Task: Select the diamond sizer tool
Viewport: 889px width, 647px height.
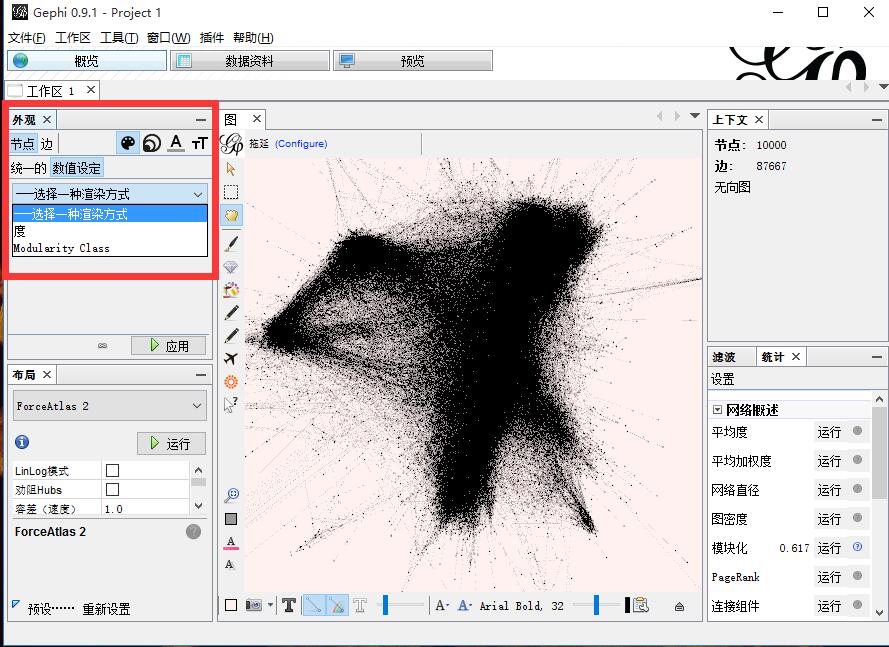Action: click(231, 267)
